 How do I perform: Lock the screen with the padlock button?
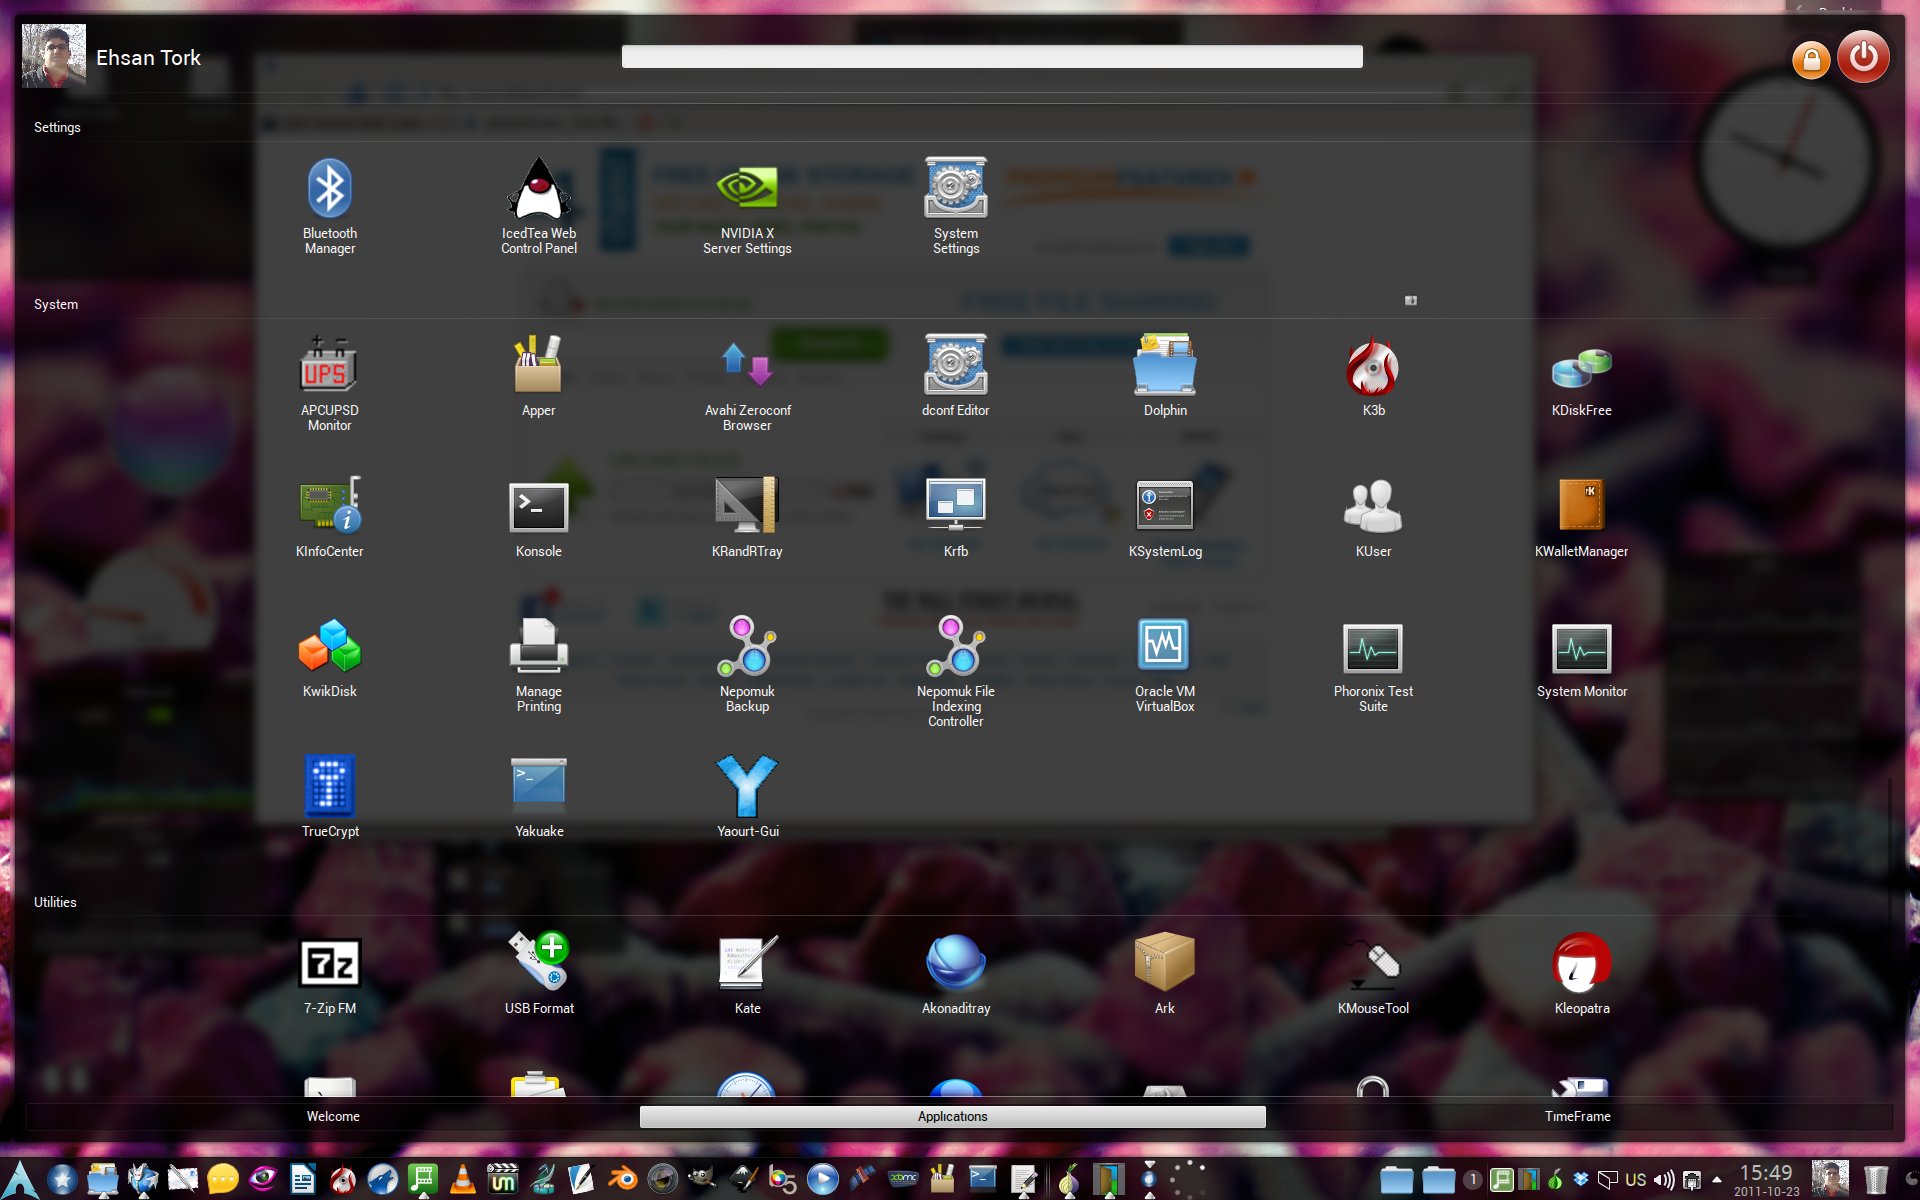coord(1810,60)
